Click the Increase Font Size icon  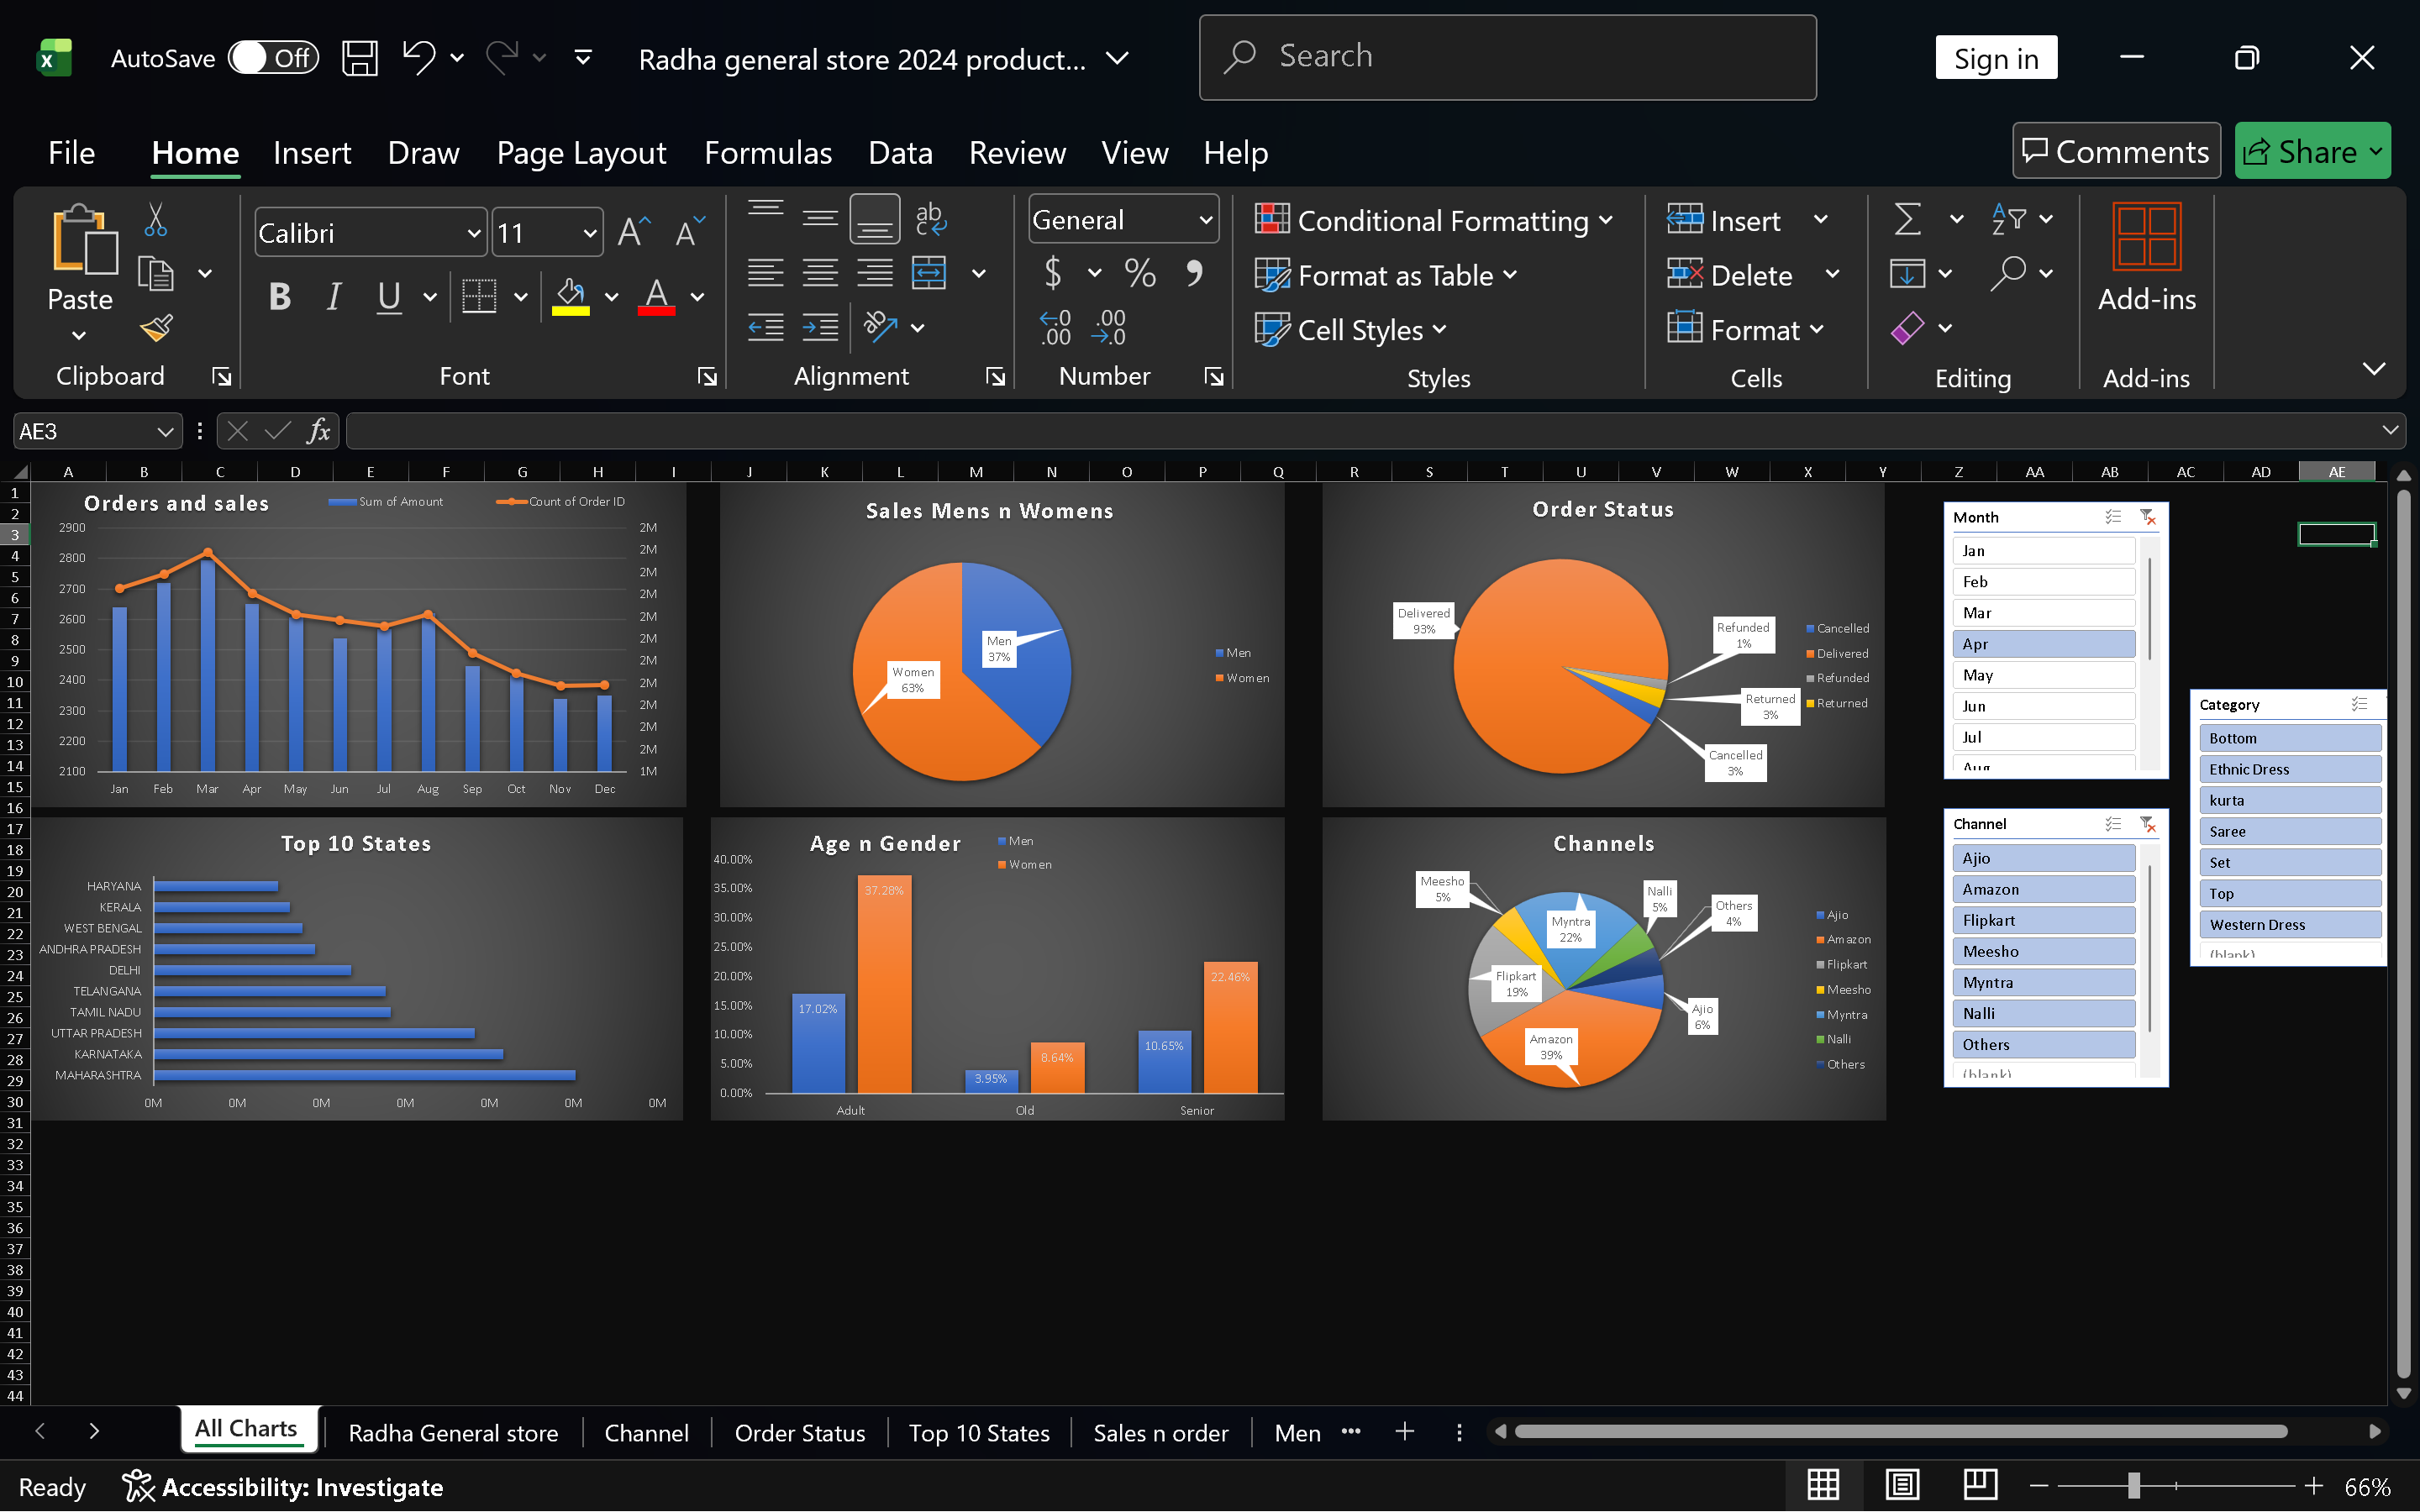click(x=634, y=233)
